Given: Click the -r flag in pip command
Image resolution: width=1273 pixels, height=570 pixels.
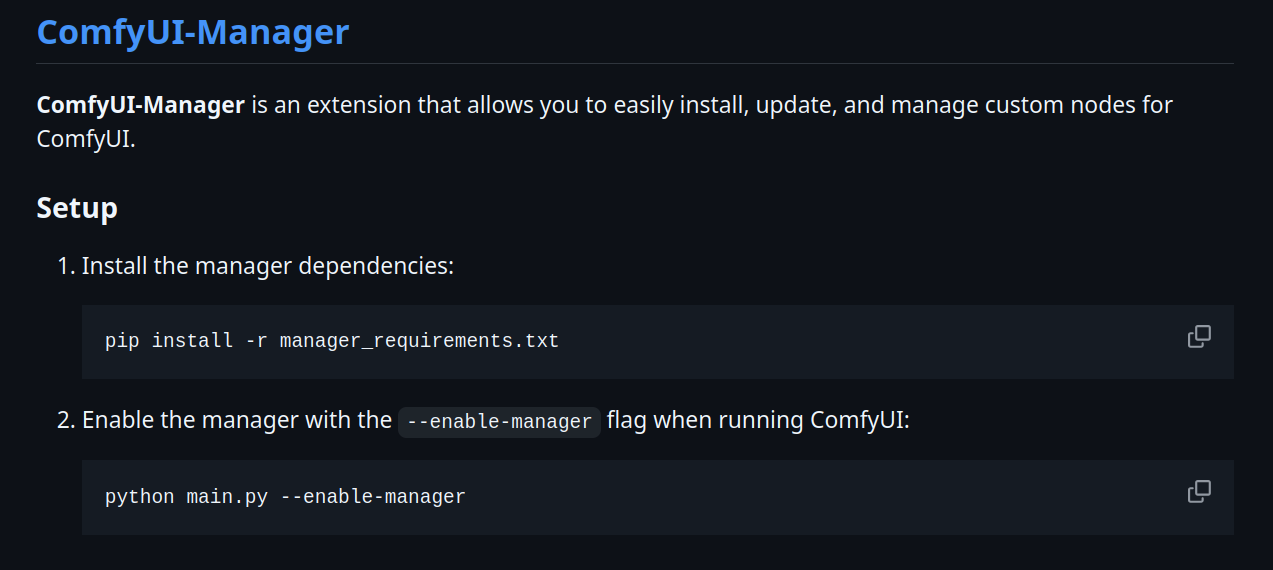Looking at the screenshot, I should click(256, 341).
